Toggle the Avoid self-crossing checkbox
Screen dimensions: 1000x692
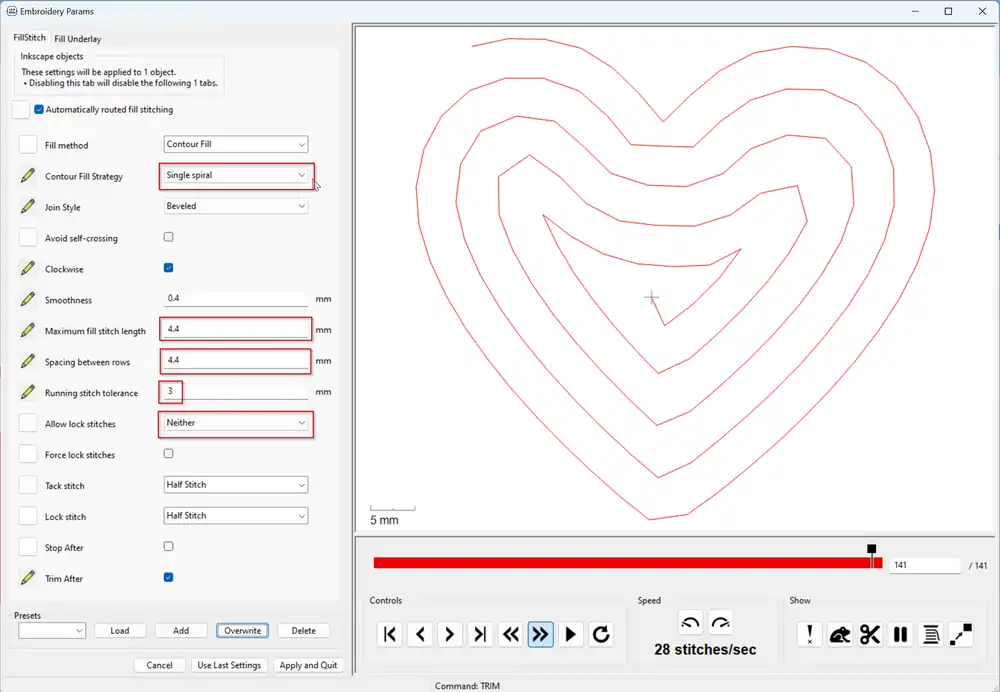(x=168, y=237)
